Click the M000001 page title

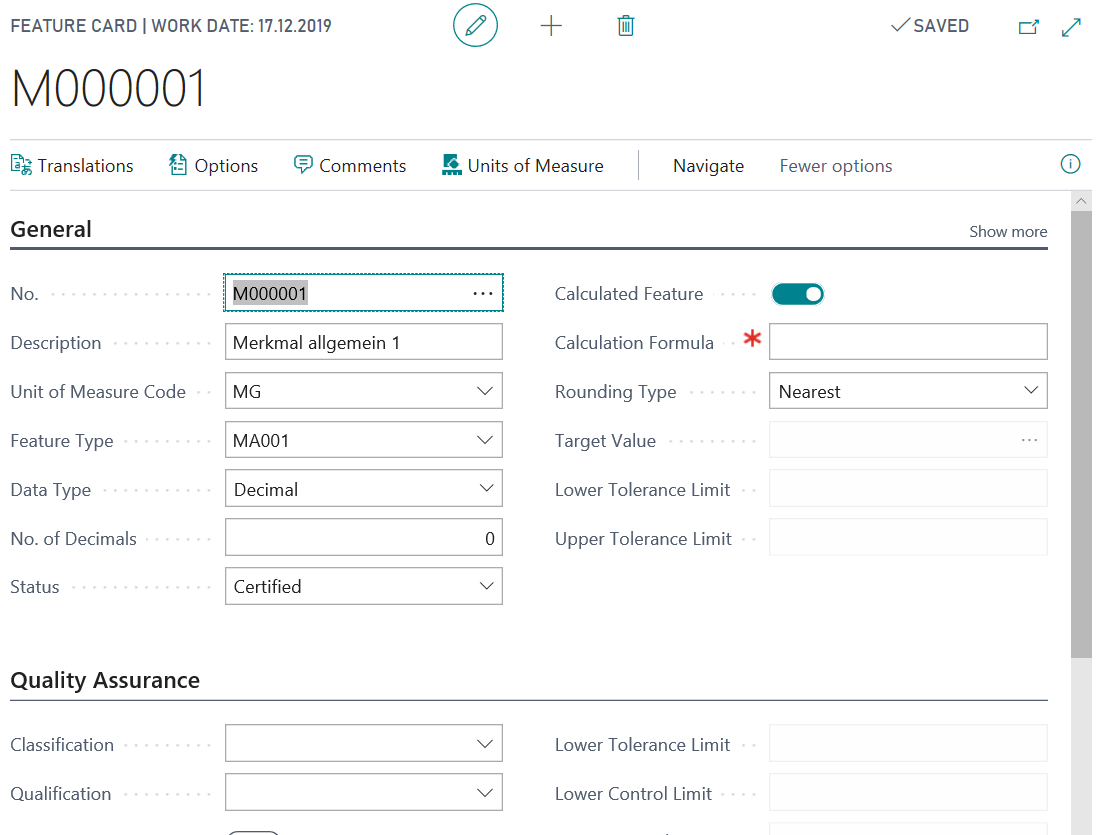109,88
